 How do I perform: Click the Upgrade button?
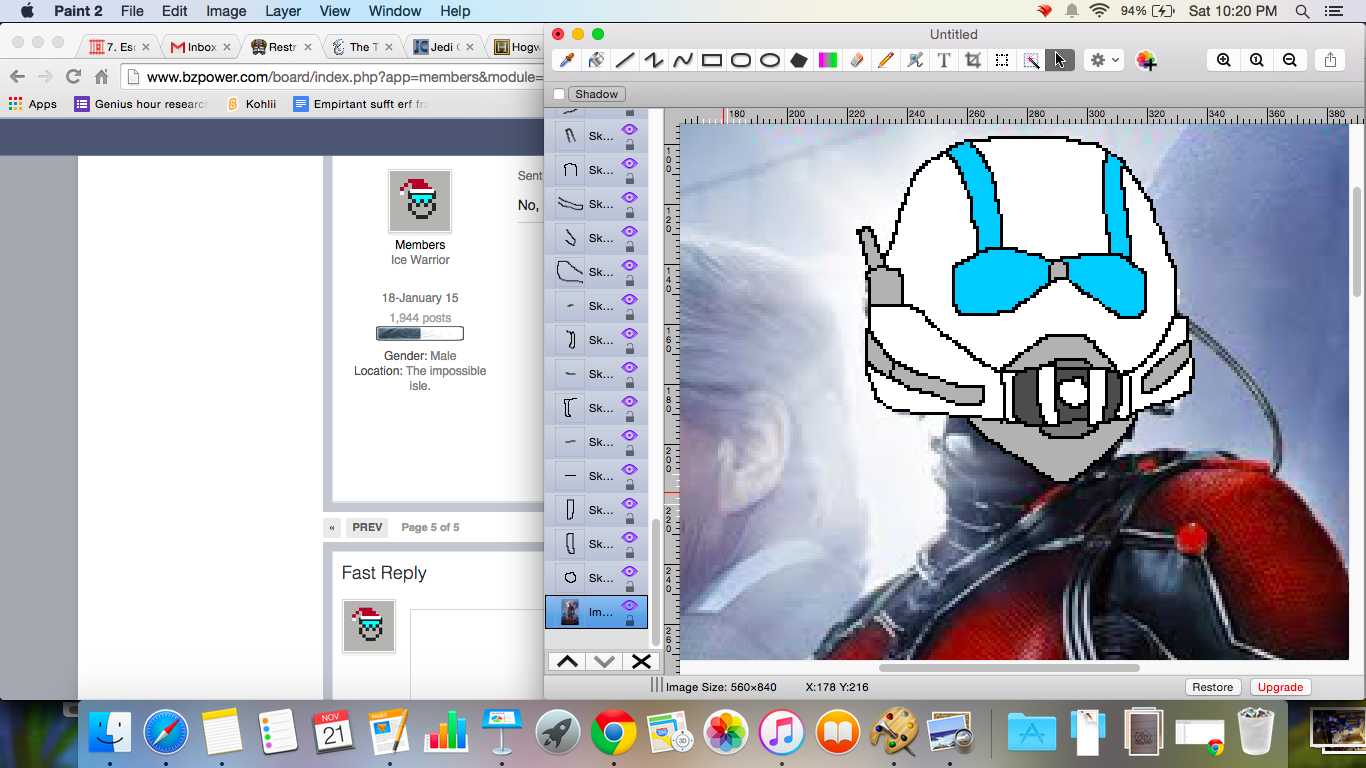(1280, 687)
